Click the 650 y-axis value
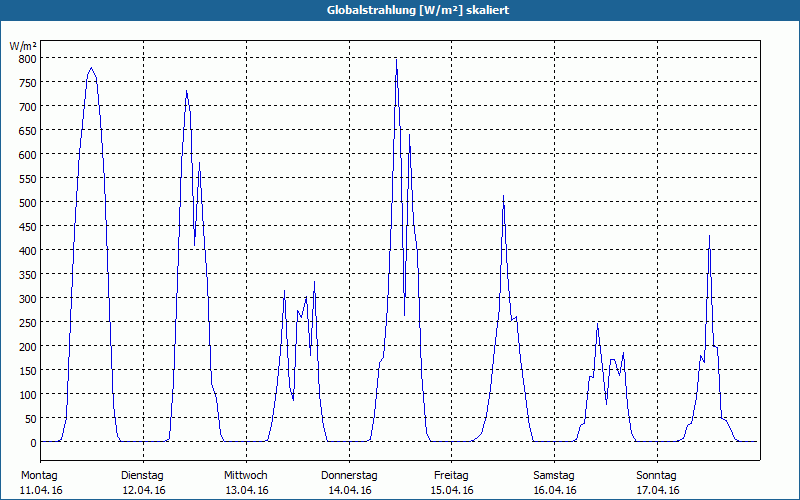 [27, 131]
